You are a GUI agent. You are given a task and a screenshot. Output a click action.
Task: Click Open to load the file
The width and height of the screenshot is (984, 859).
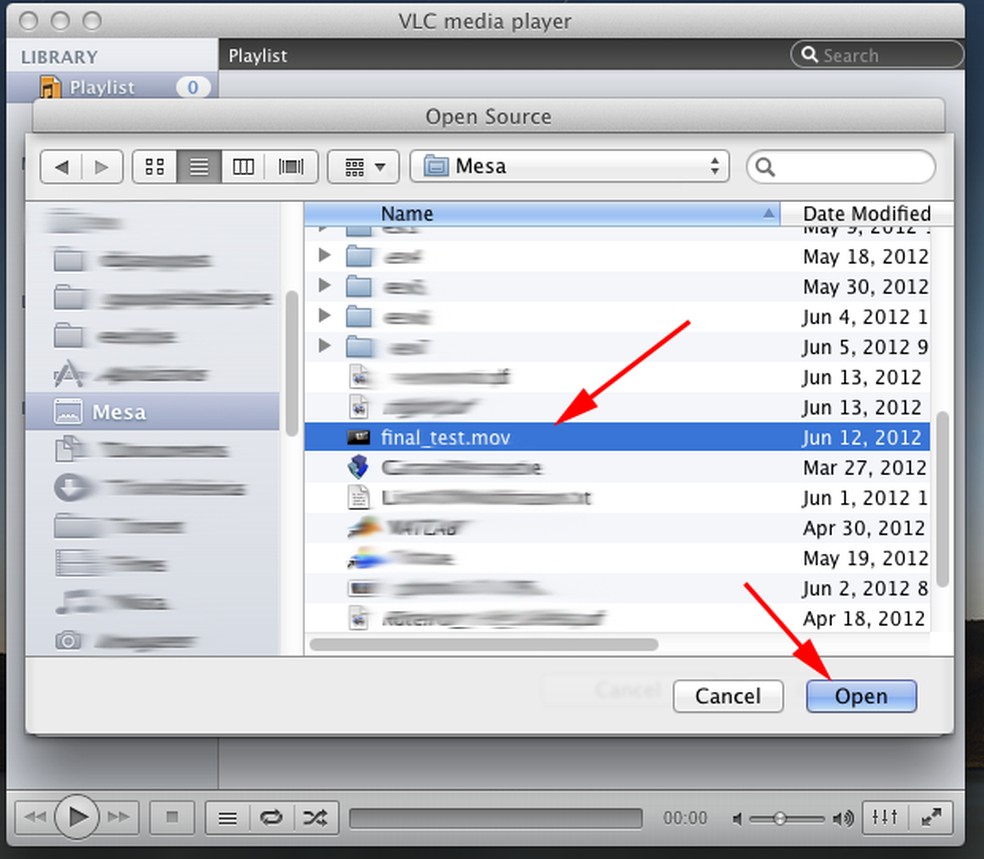pyautogui.click(x=861, y=696)
